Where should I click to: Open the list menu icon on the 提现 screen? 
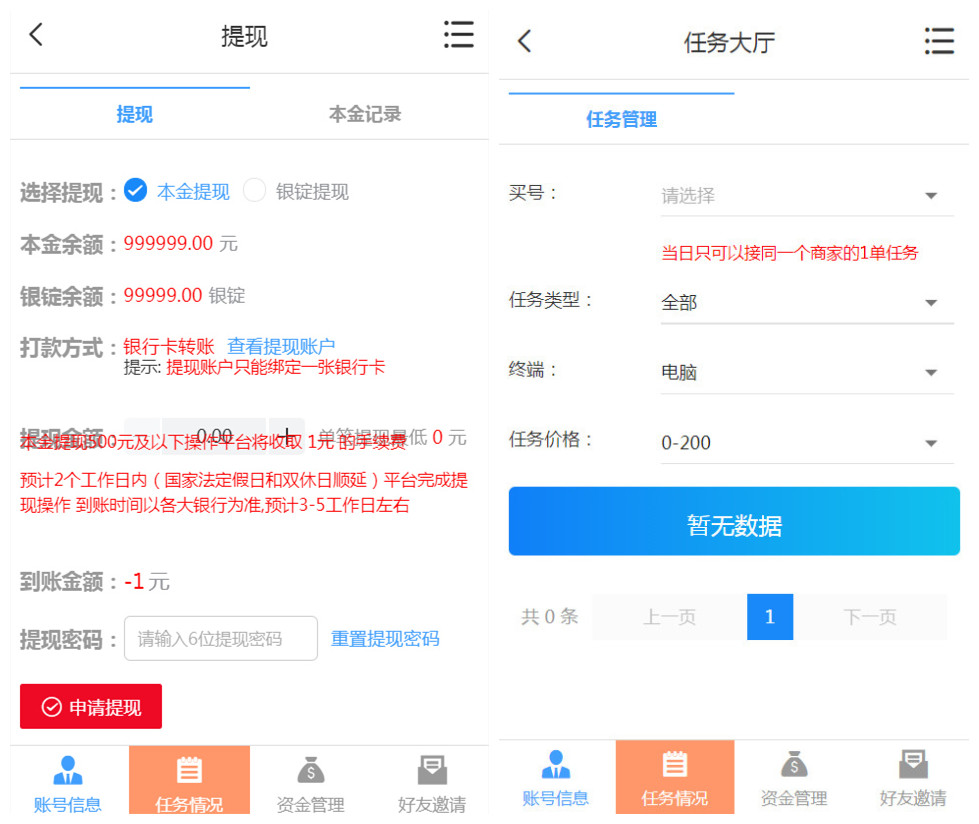pos(458,35)
